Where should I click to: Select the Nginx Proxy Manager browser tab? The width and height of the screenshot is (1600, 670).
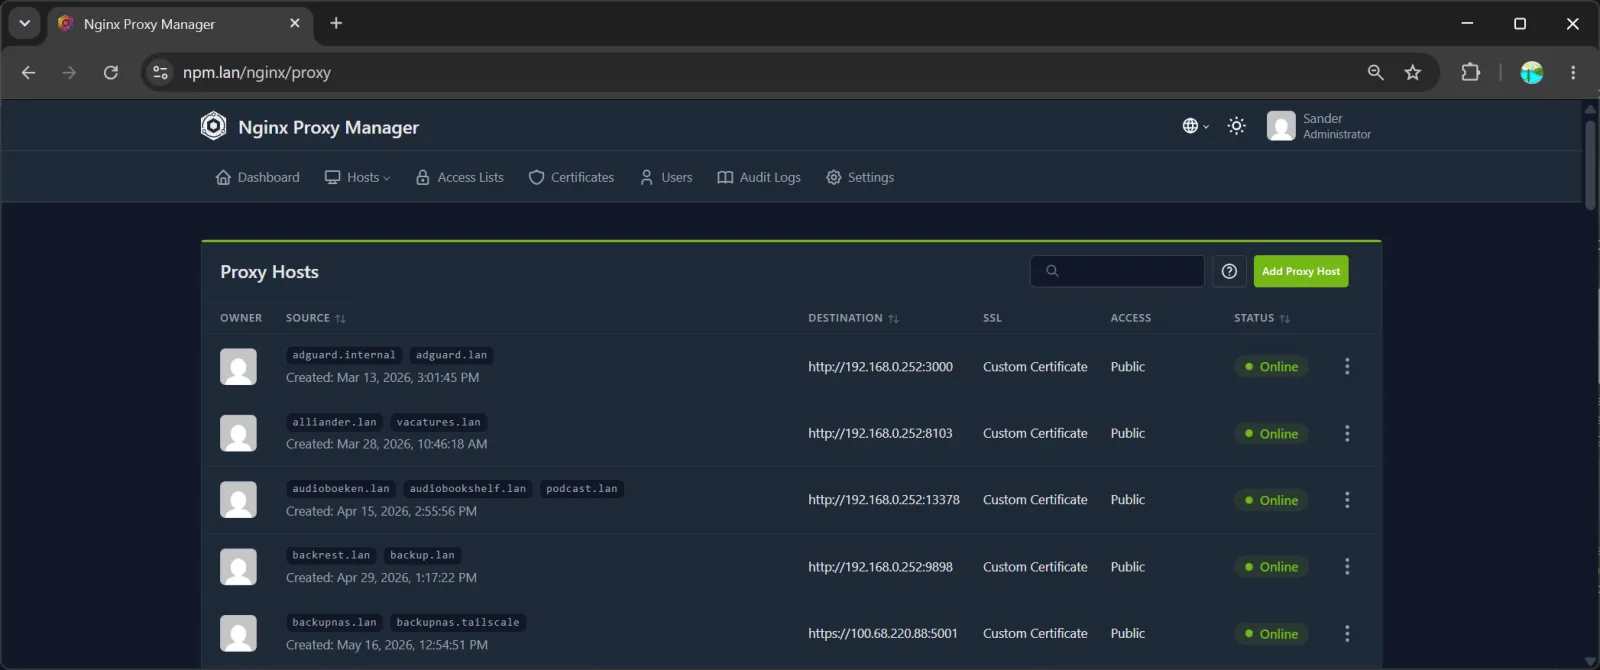click(180, 24)
